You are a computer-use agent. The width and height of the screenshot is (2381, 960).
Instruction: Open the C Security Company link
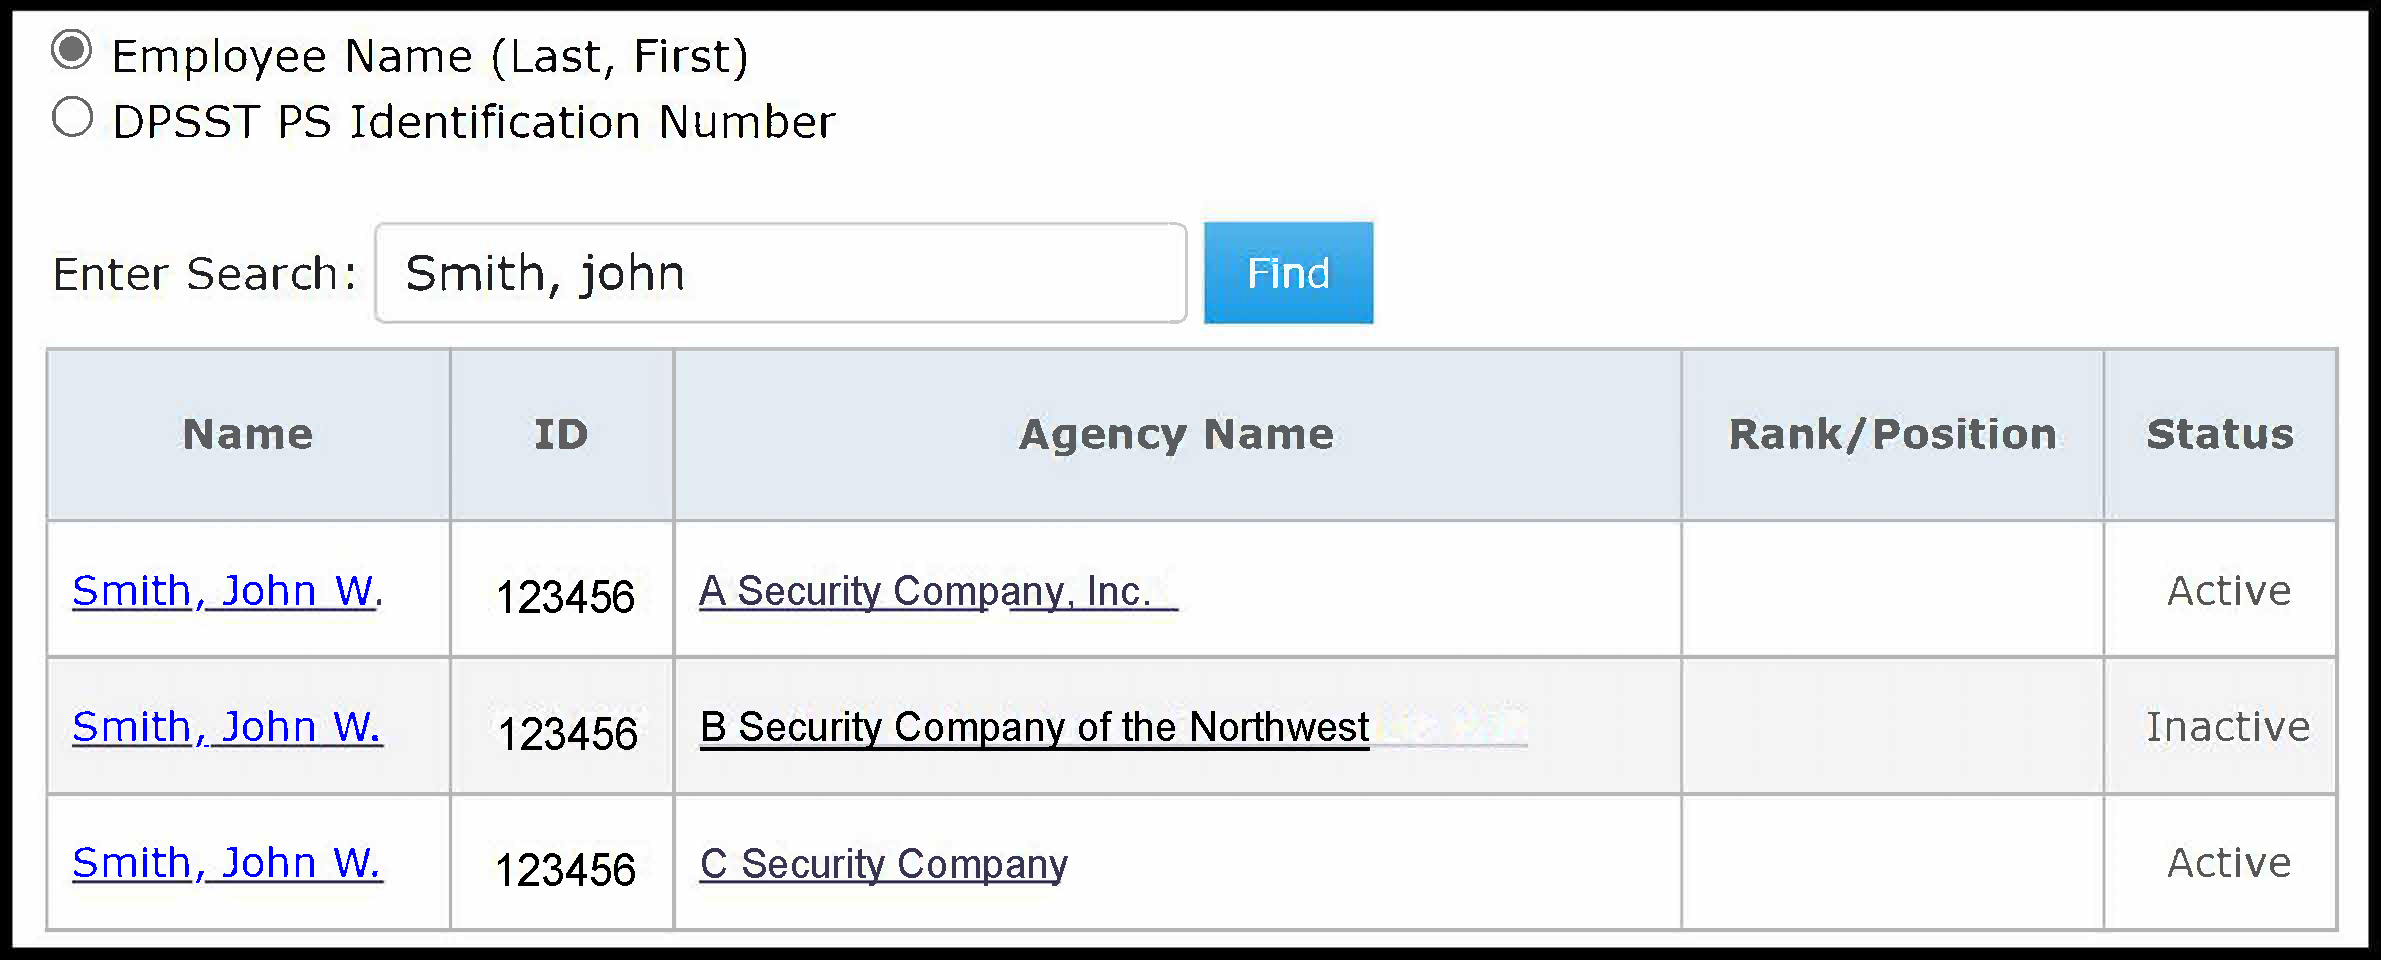click(x=883, y=864)
